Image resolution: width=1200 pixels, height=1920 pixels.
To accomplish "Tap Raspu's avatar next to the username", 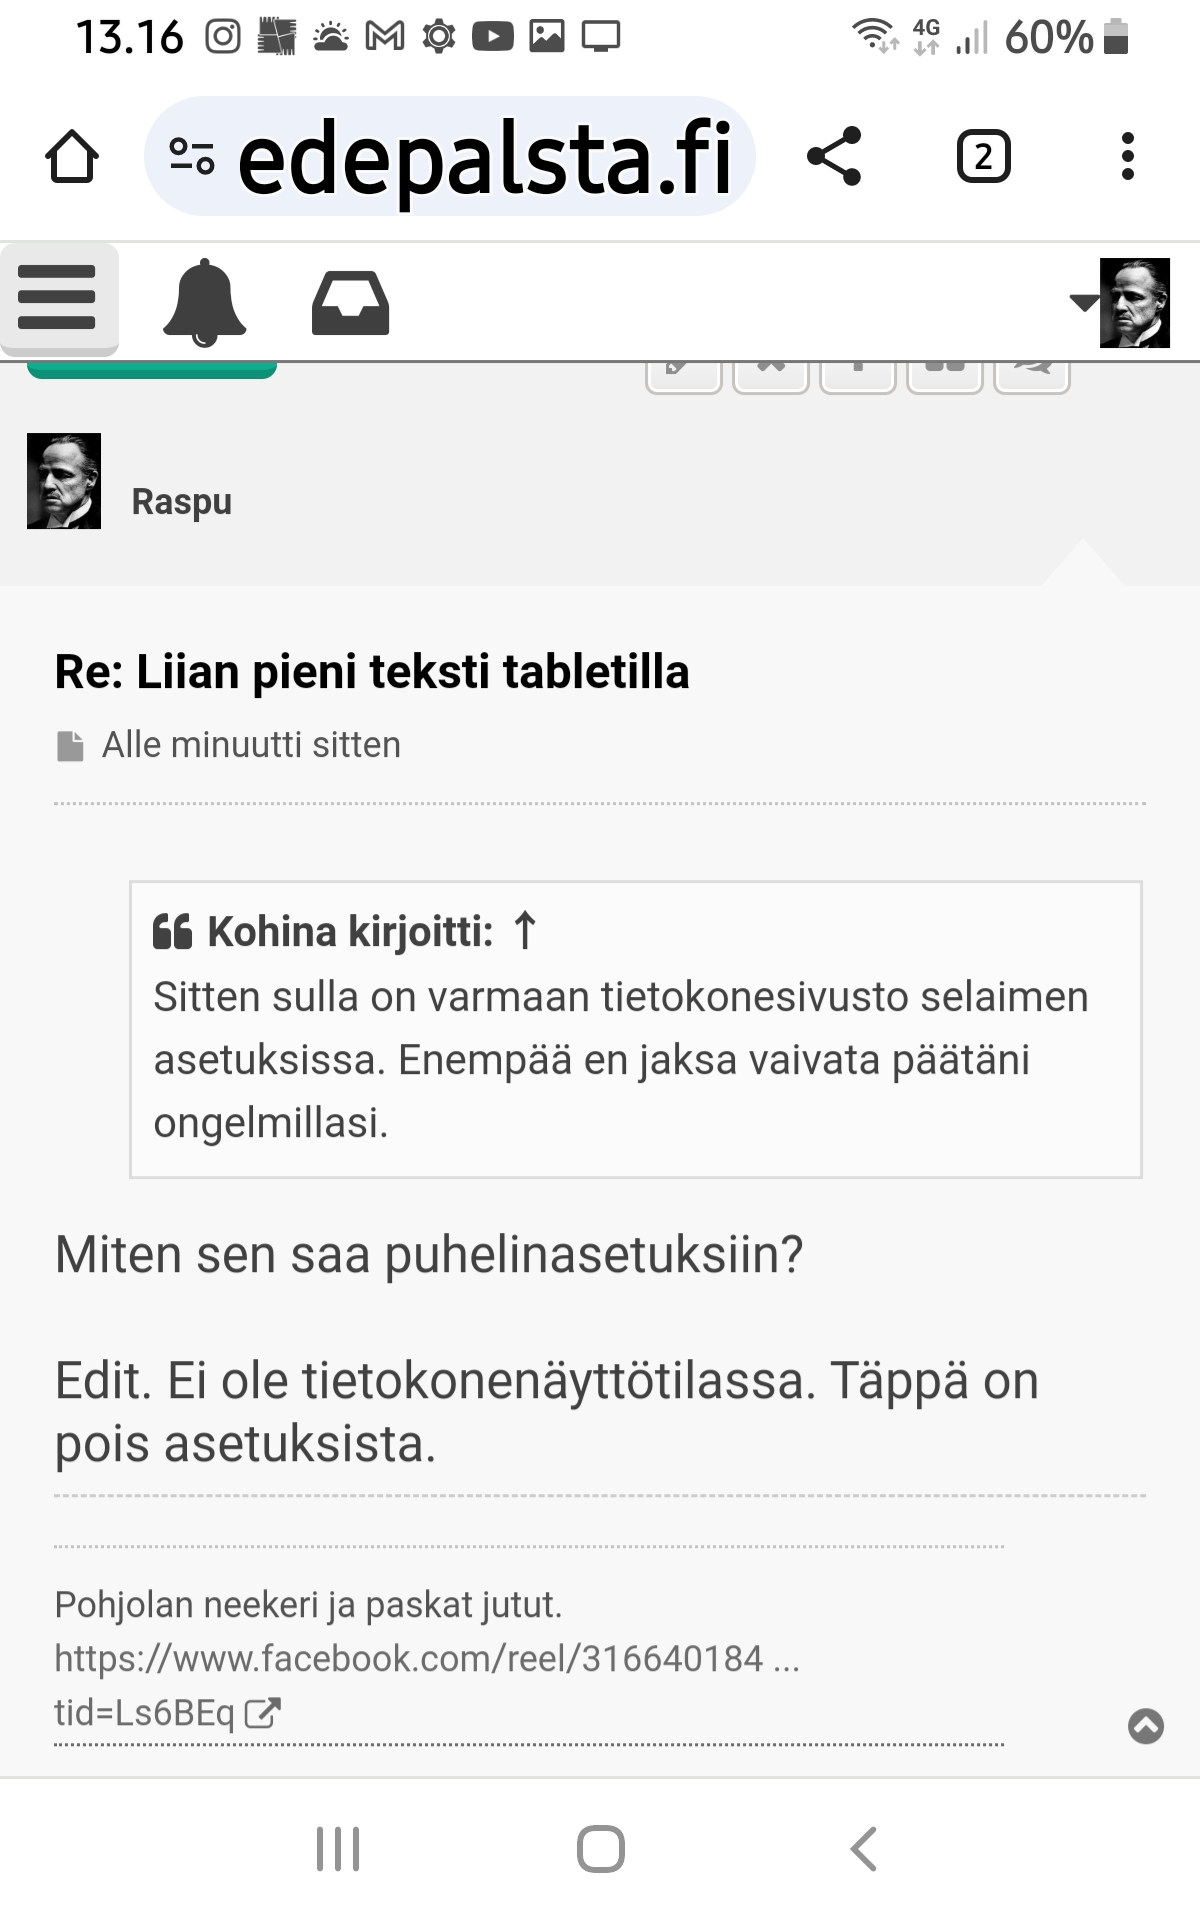I will (x=64, y=481).
